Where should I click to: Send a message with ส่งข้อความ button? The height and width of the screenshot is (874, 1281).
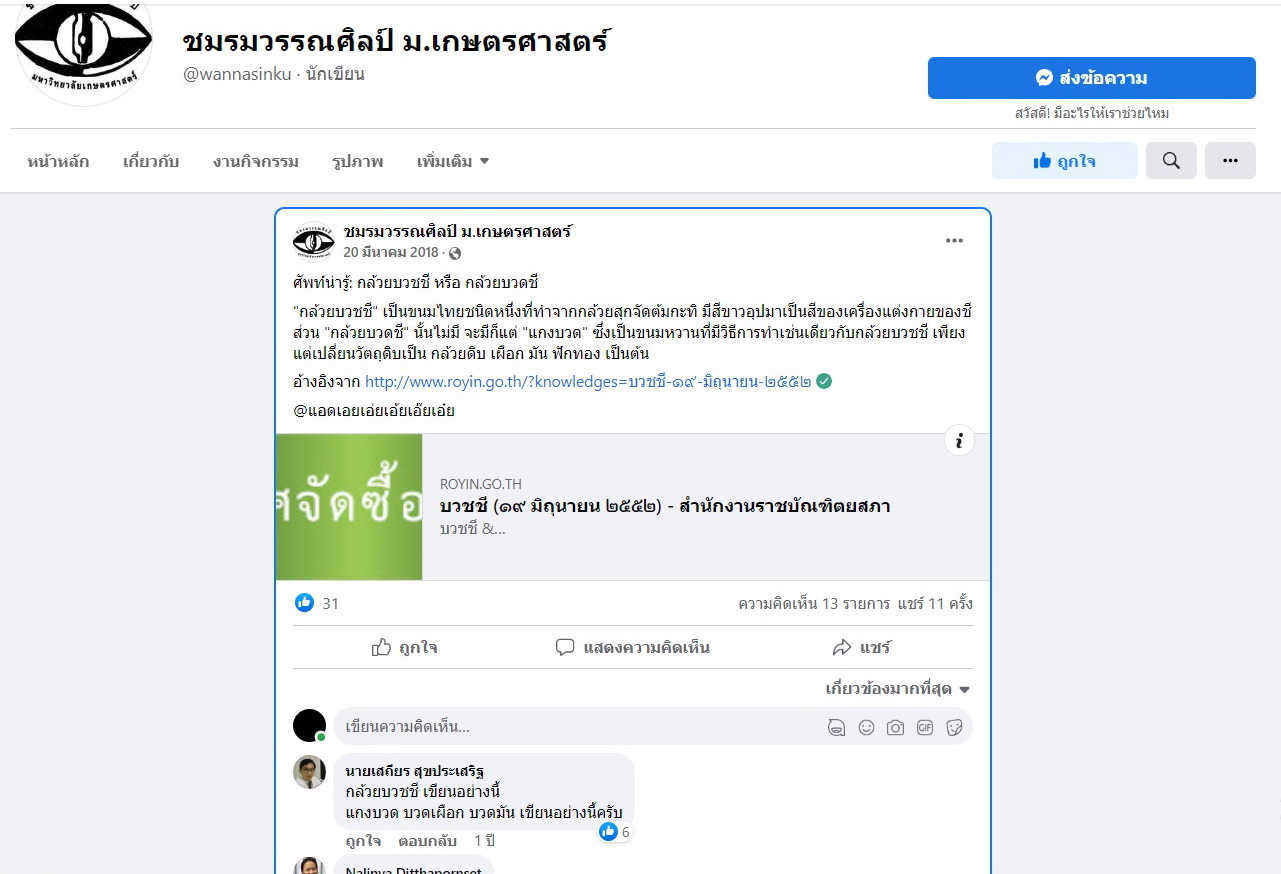(1091, 78)
